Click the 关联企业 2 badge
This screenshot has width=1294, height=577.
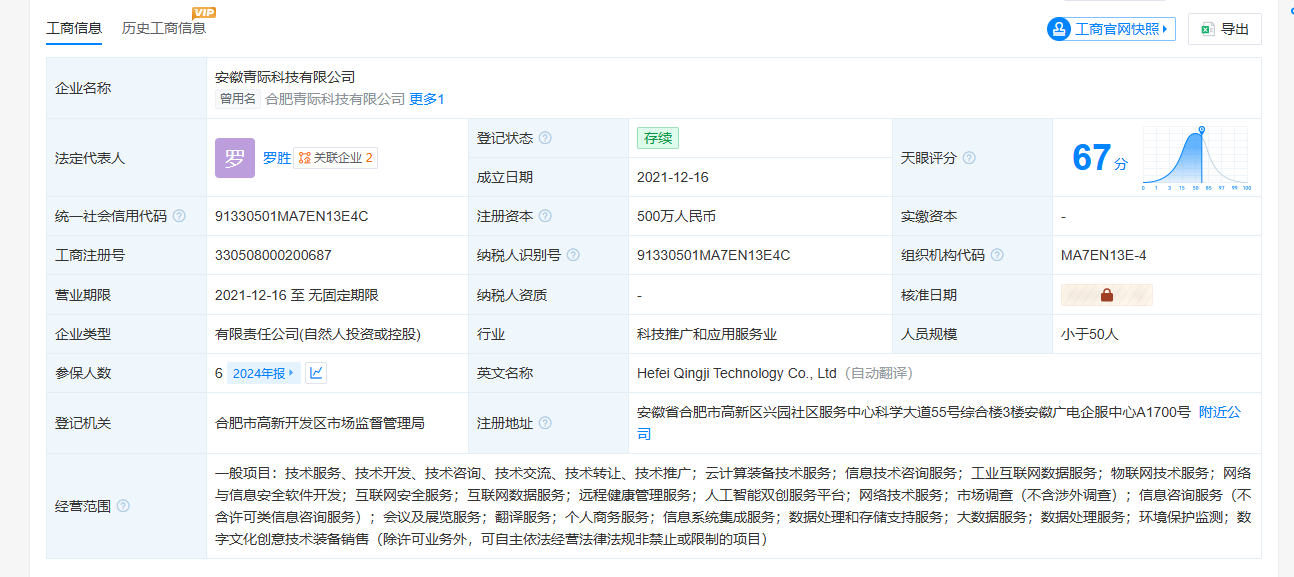(x=336, y=158)
